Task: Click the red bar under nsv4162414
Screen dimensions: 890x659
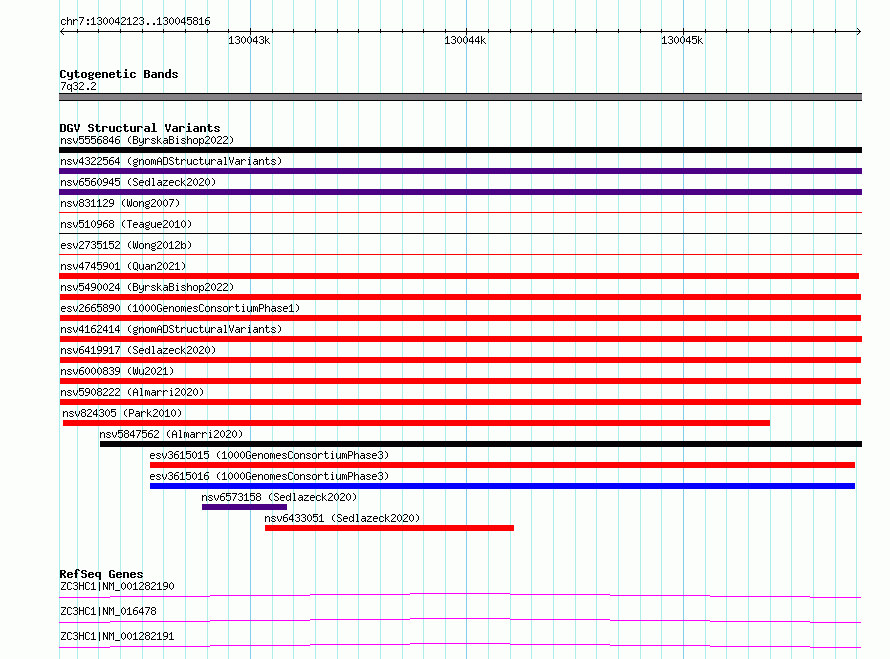Action: [x=460, y=339]
